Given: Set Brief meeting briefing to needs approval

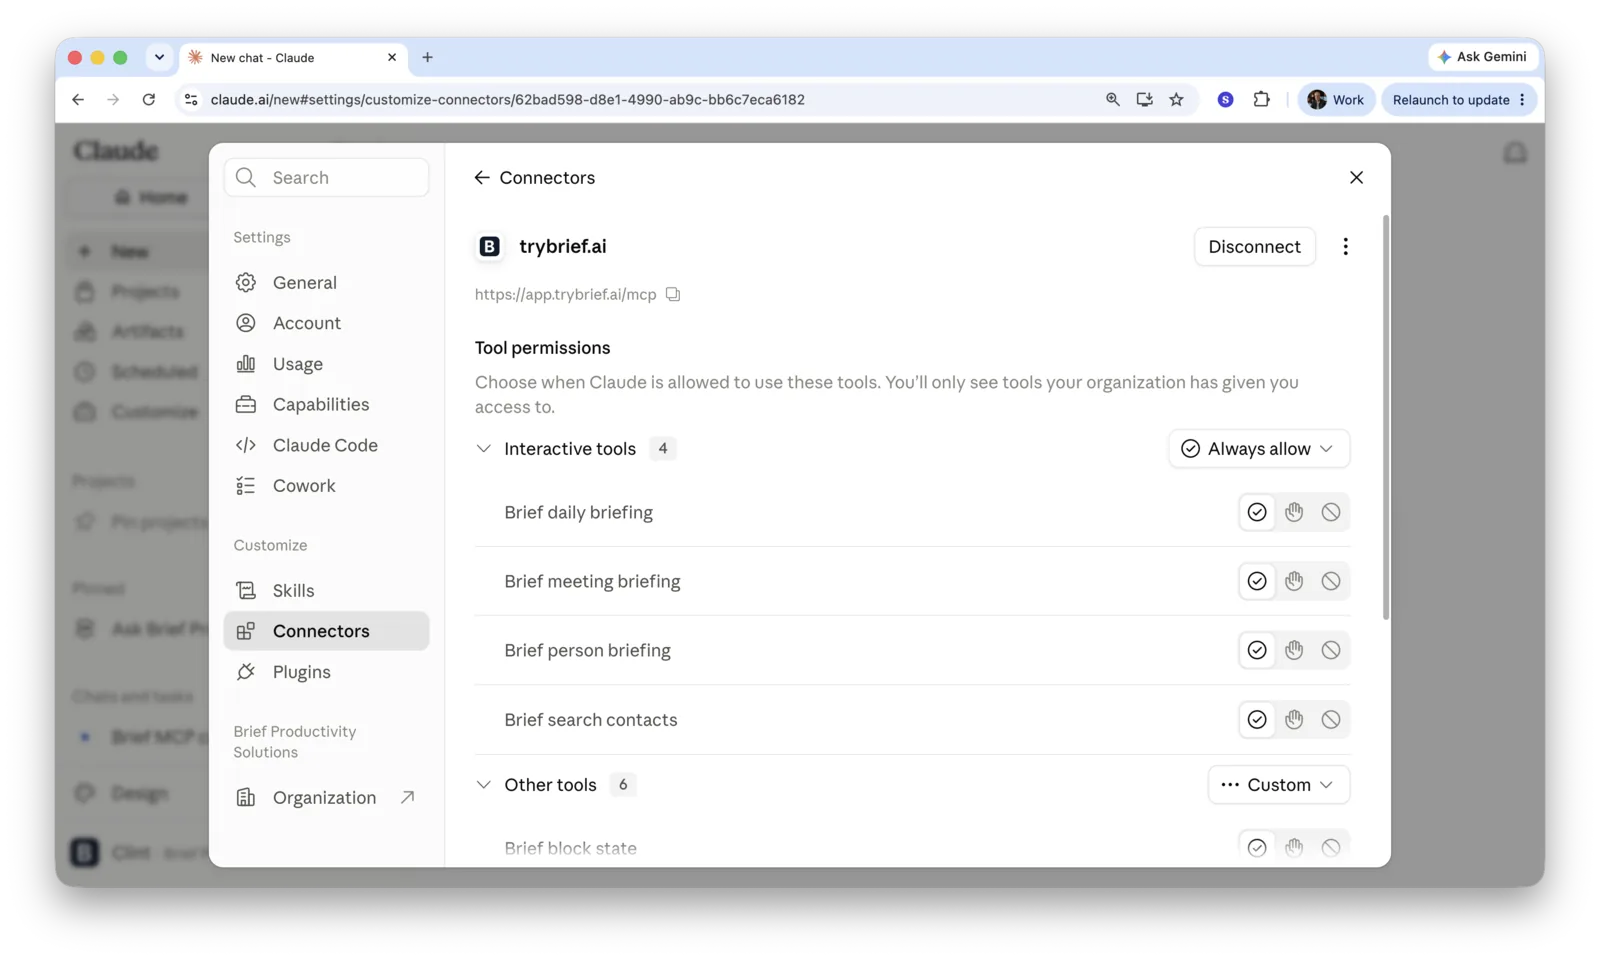Looking at the screenshot, I should point(1294,582).
